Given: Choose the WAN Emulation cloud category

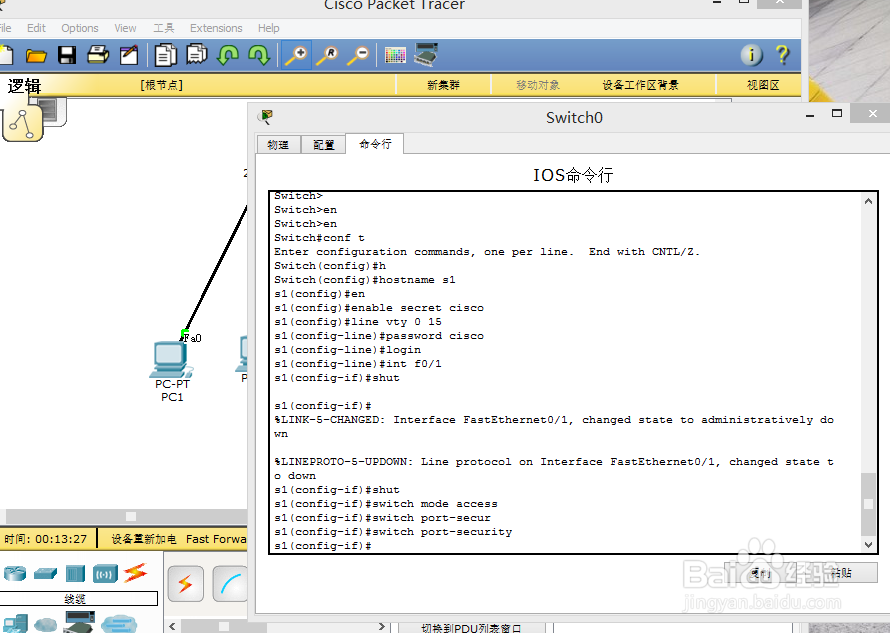Looking at the screenshot, I should click(45, 624).
